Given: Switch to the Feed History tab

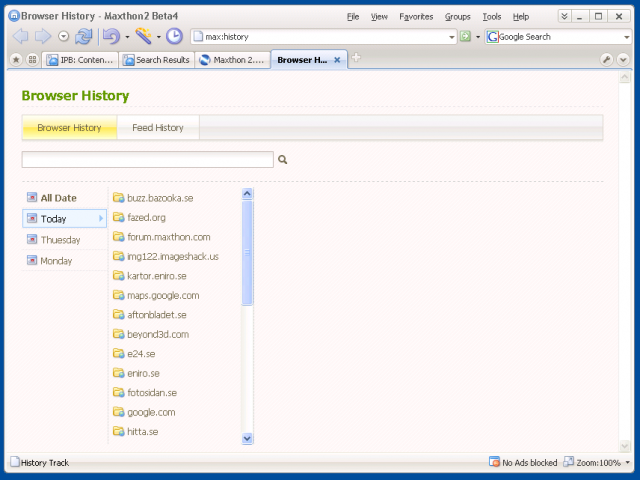Looking at the screenshot, I should click(158, 128).
